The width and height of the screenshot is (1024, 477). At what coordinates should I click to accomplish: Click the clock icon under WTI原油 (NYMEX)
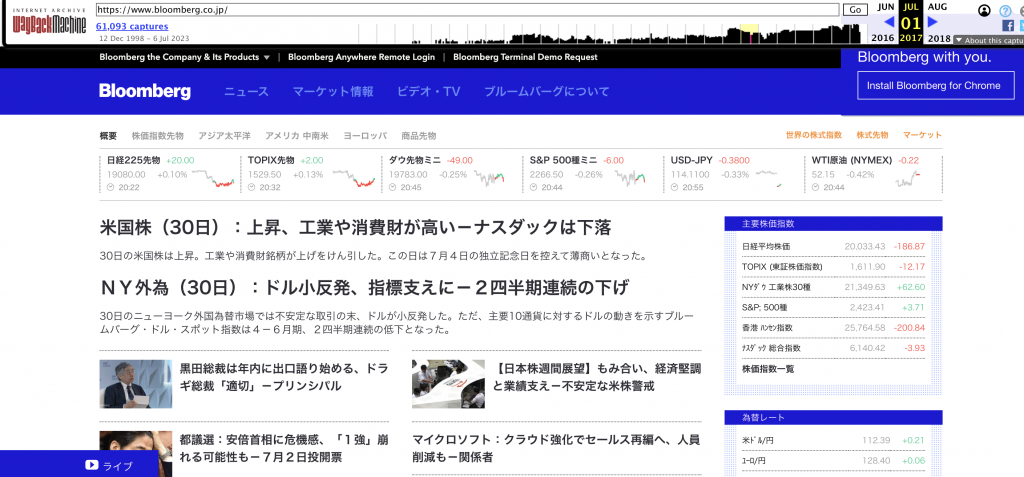tap(816, 188)
